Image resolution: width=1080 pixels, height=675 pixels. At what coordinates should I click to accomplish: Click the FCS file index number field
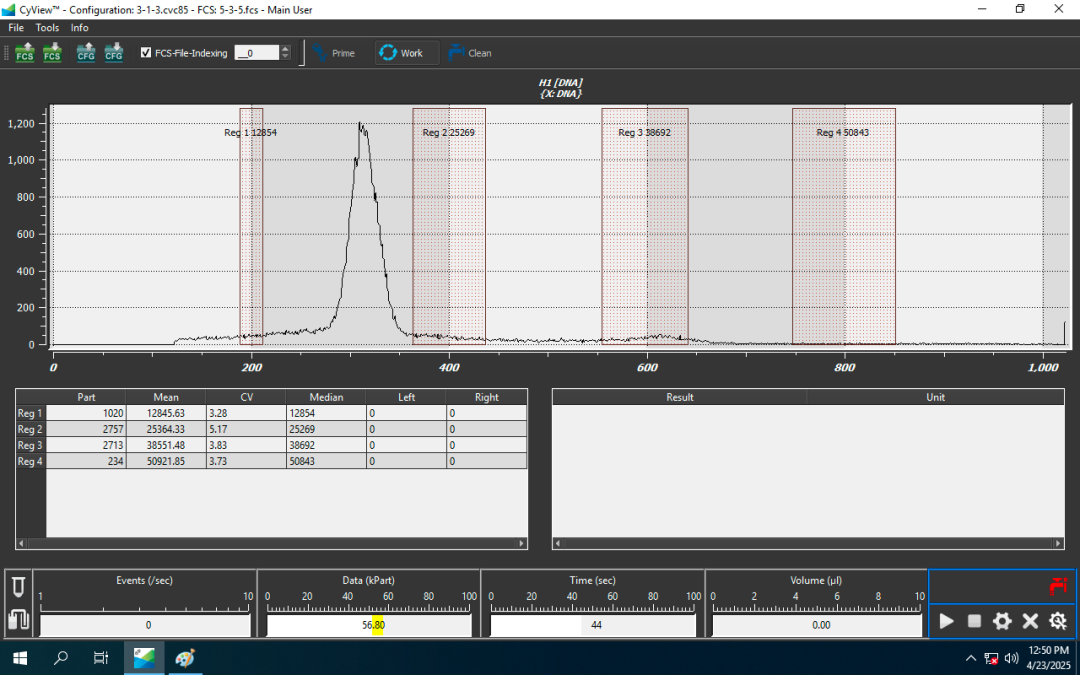click(x=257, y=52)
